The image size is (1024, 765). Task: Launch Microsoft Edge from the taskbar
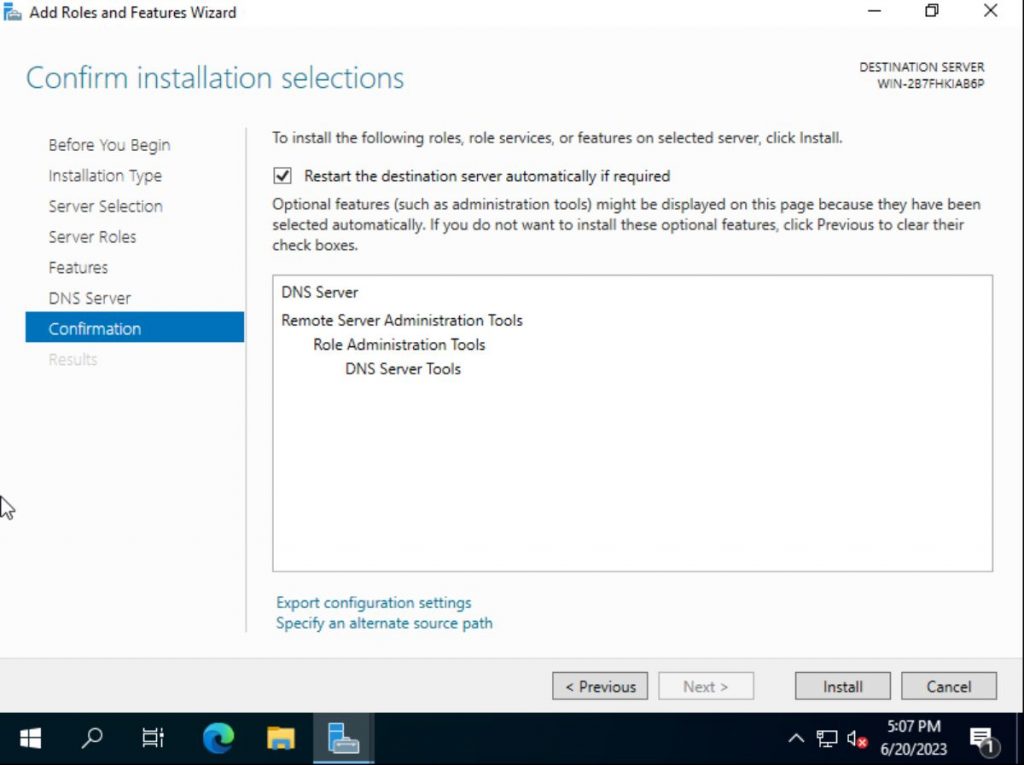coord(218,738)
